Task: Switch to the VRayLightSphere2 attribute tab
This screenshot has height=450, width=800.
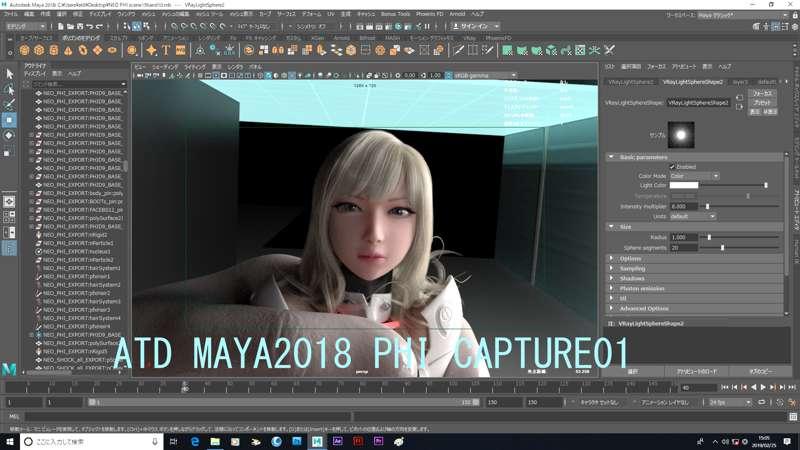Action: tap(631, 82)
